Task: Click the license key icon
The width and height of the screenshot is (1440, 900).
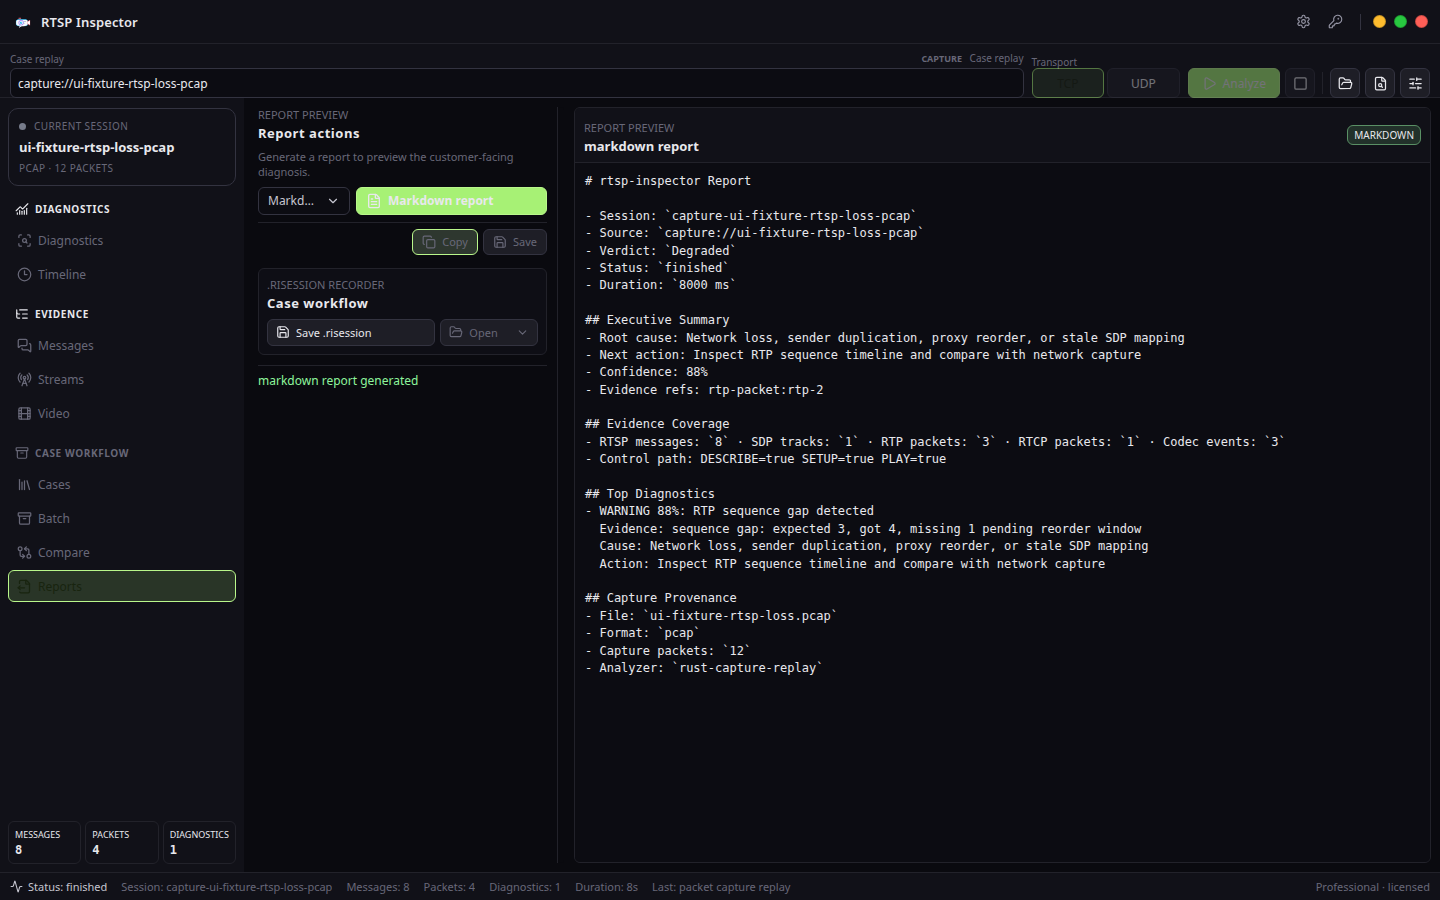Action: [1335, 22]
